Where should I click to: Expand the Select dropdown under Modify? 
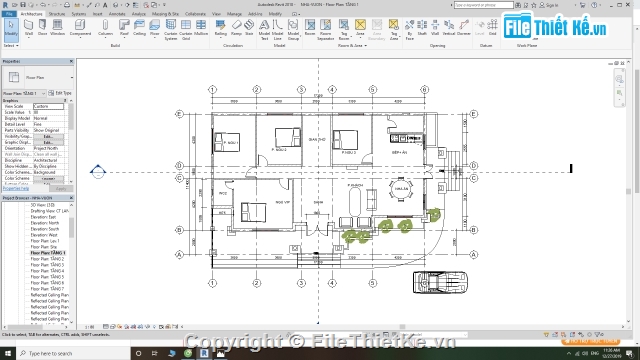[11, 46]
